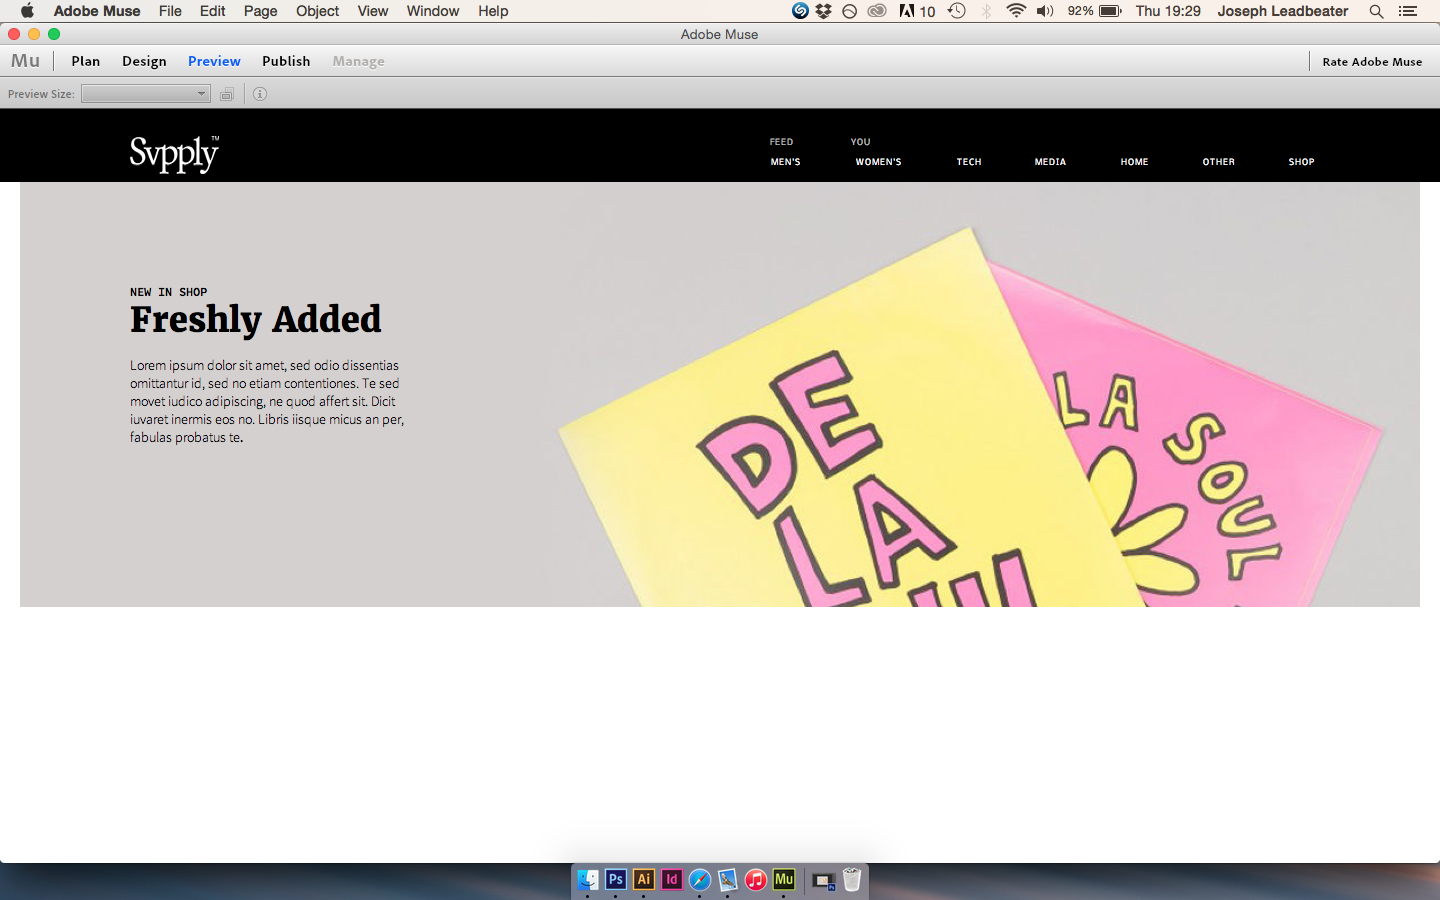Open Preview app from the Dock

(x=728, y=879)
